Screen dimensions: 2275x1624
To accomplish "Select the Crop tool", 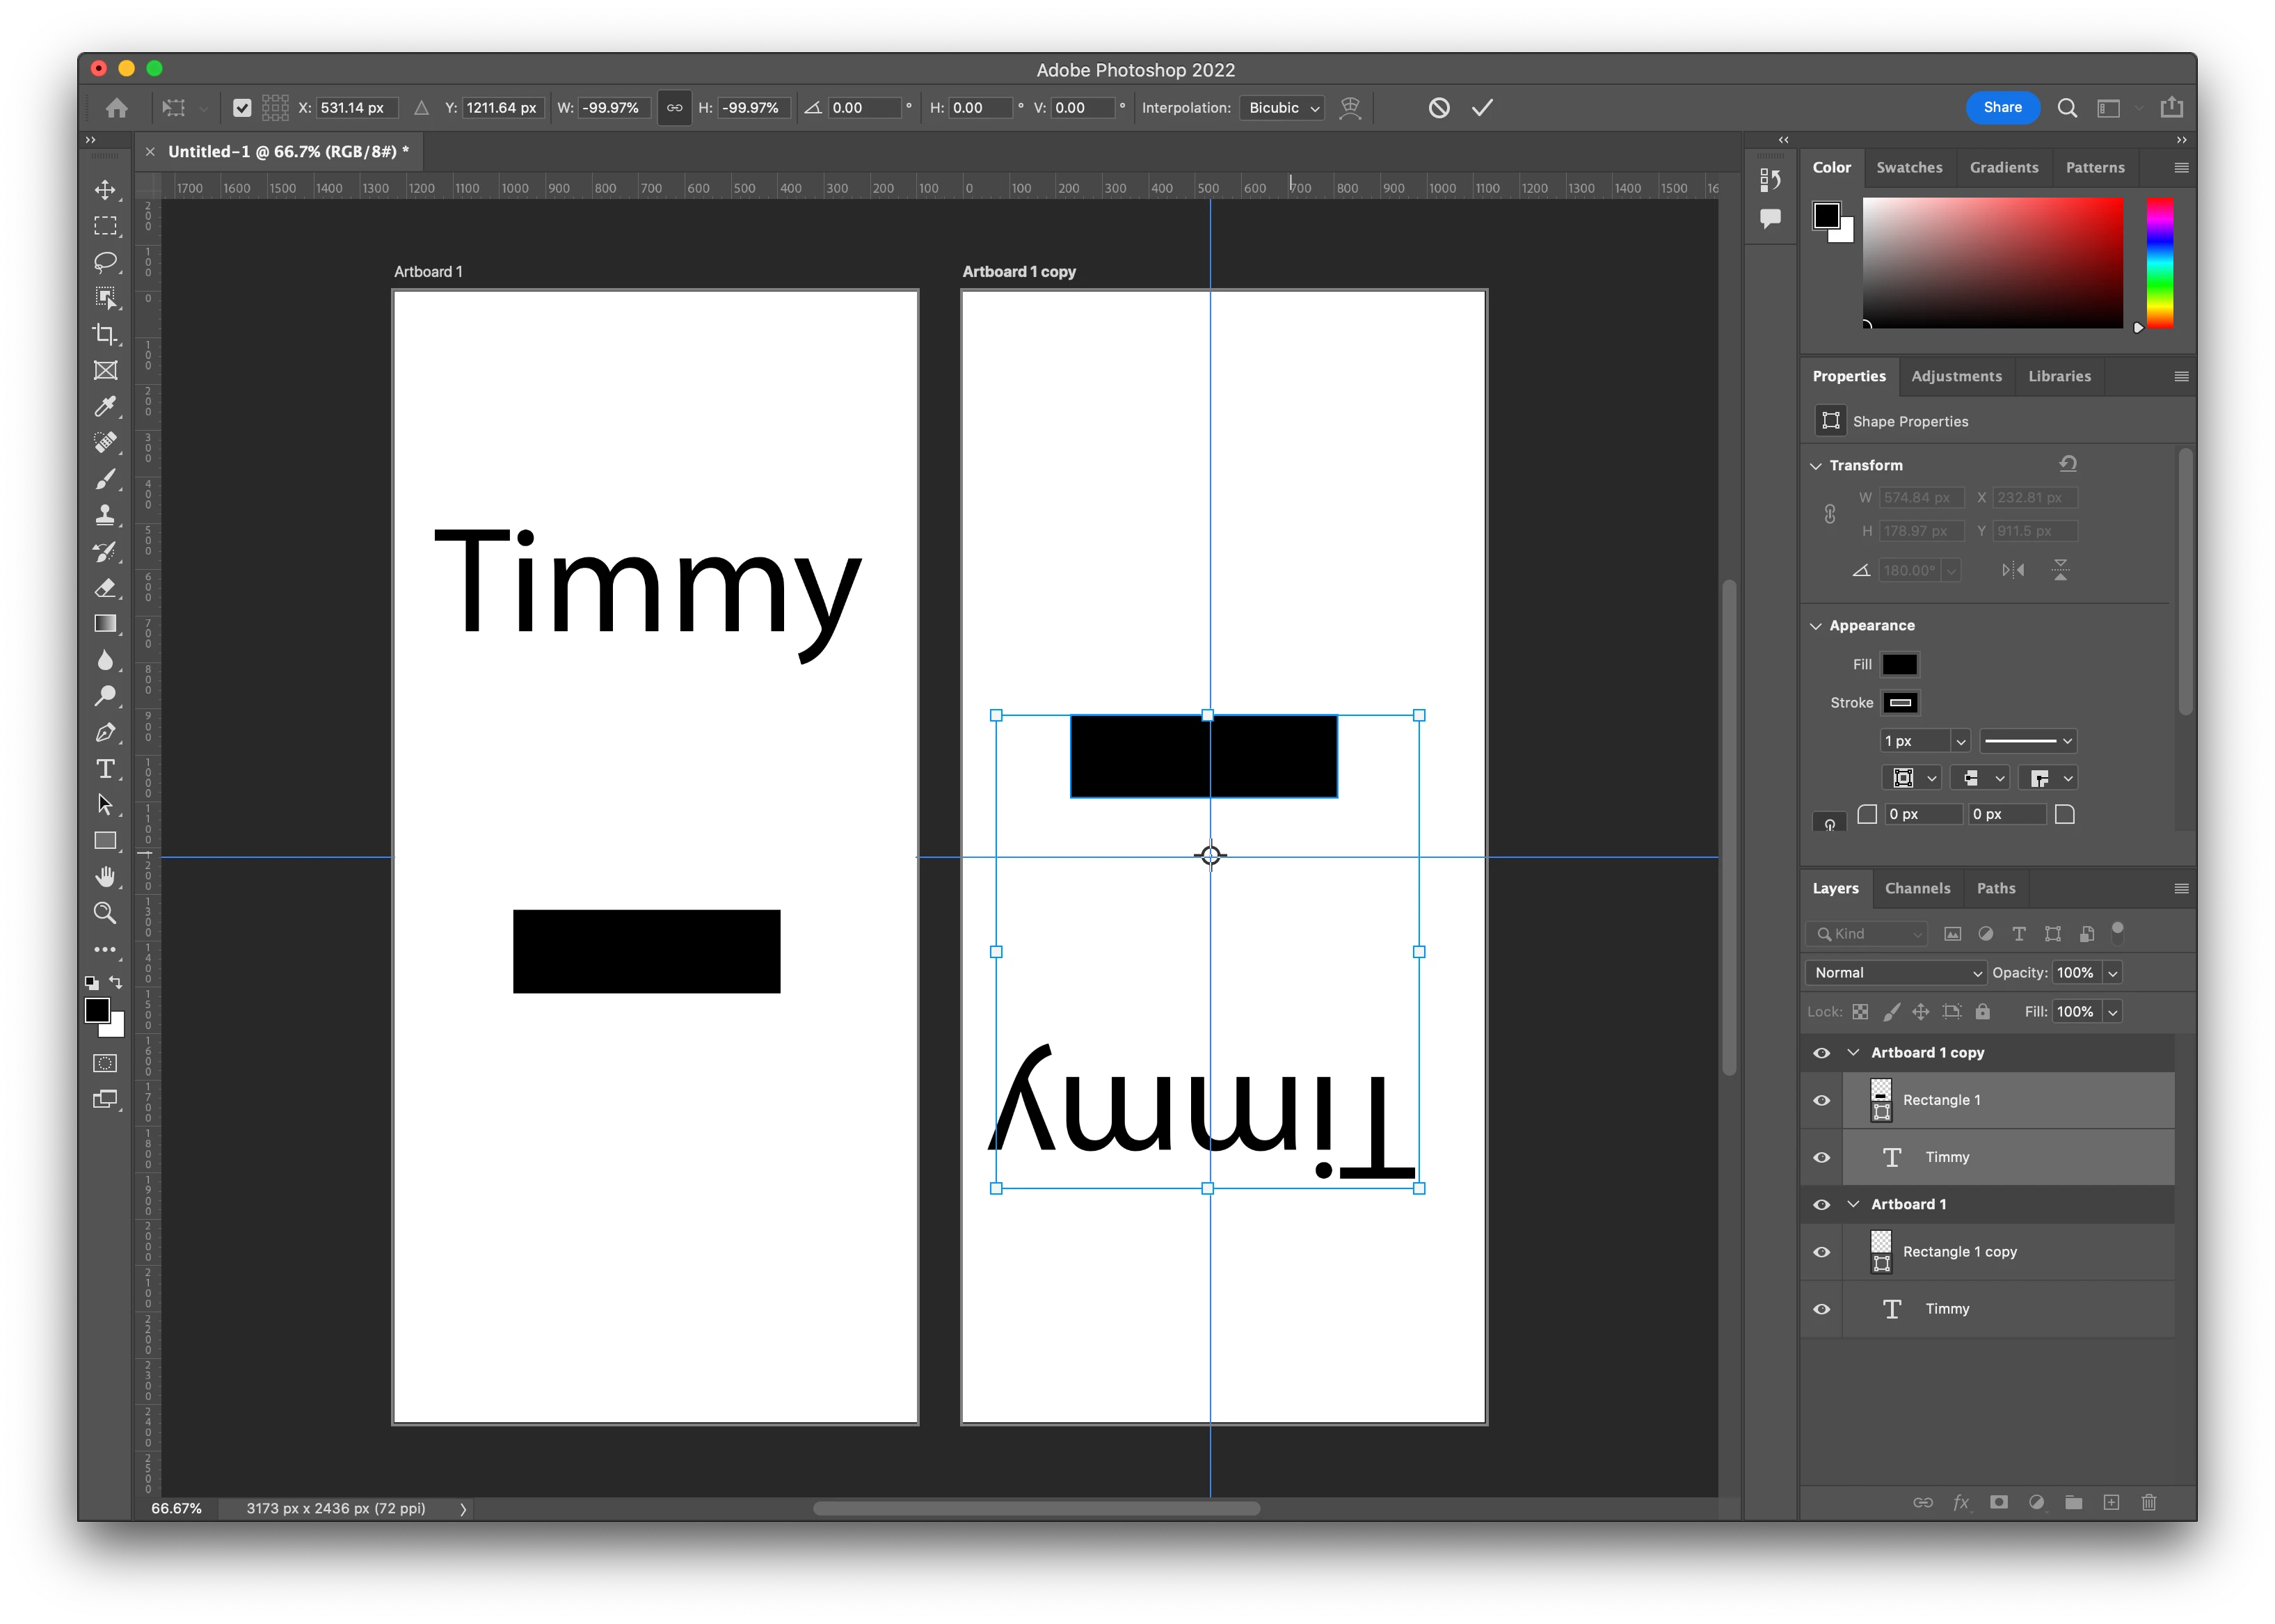I will coord(105,334).
